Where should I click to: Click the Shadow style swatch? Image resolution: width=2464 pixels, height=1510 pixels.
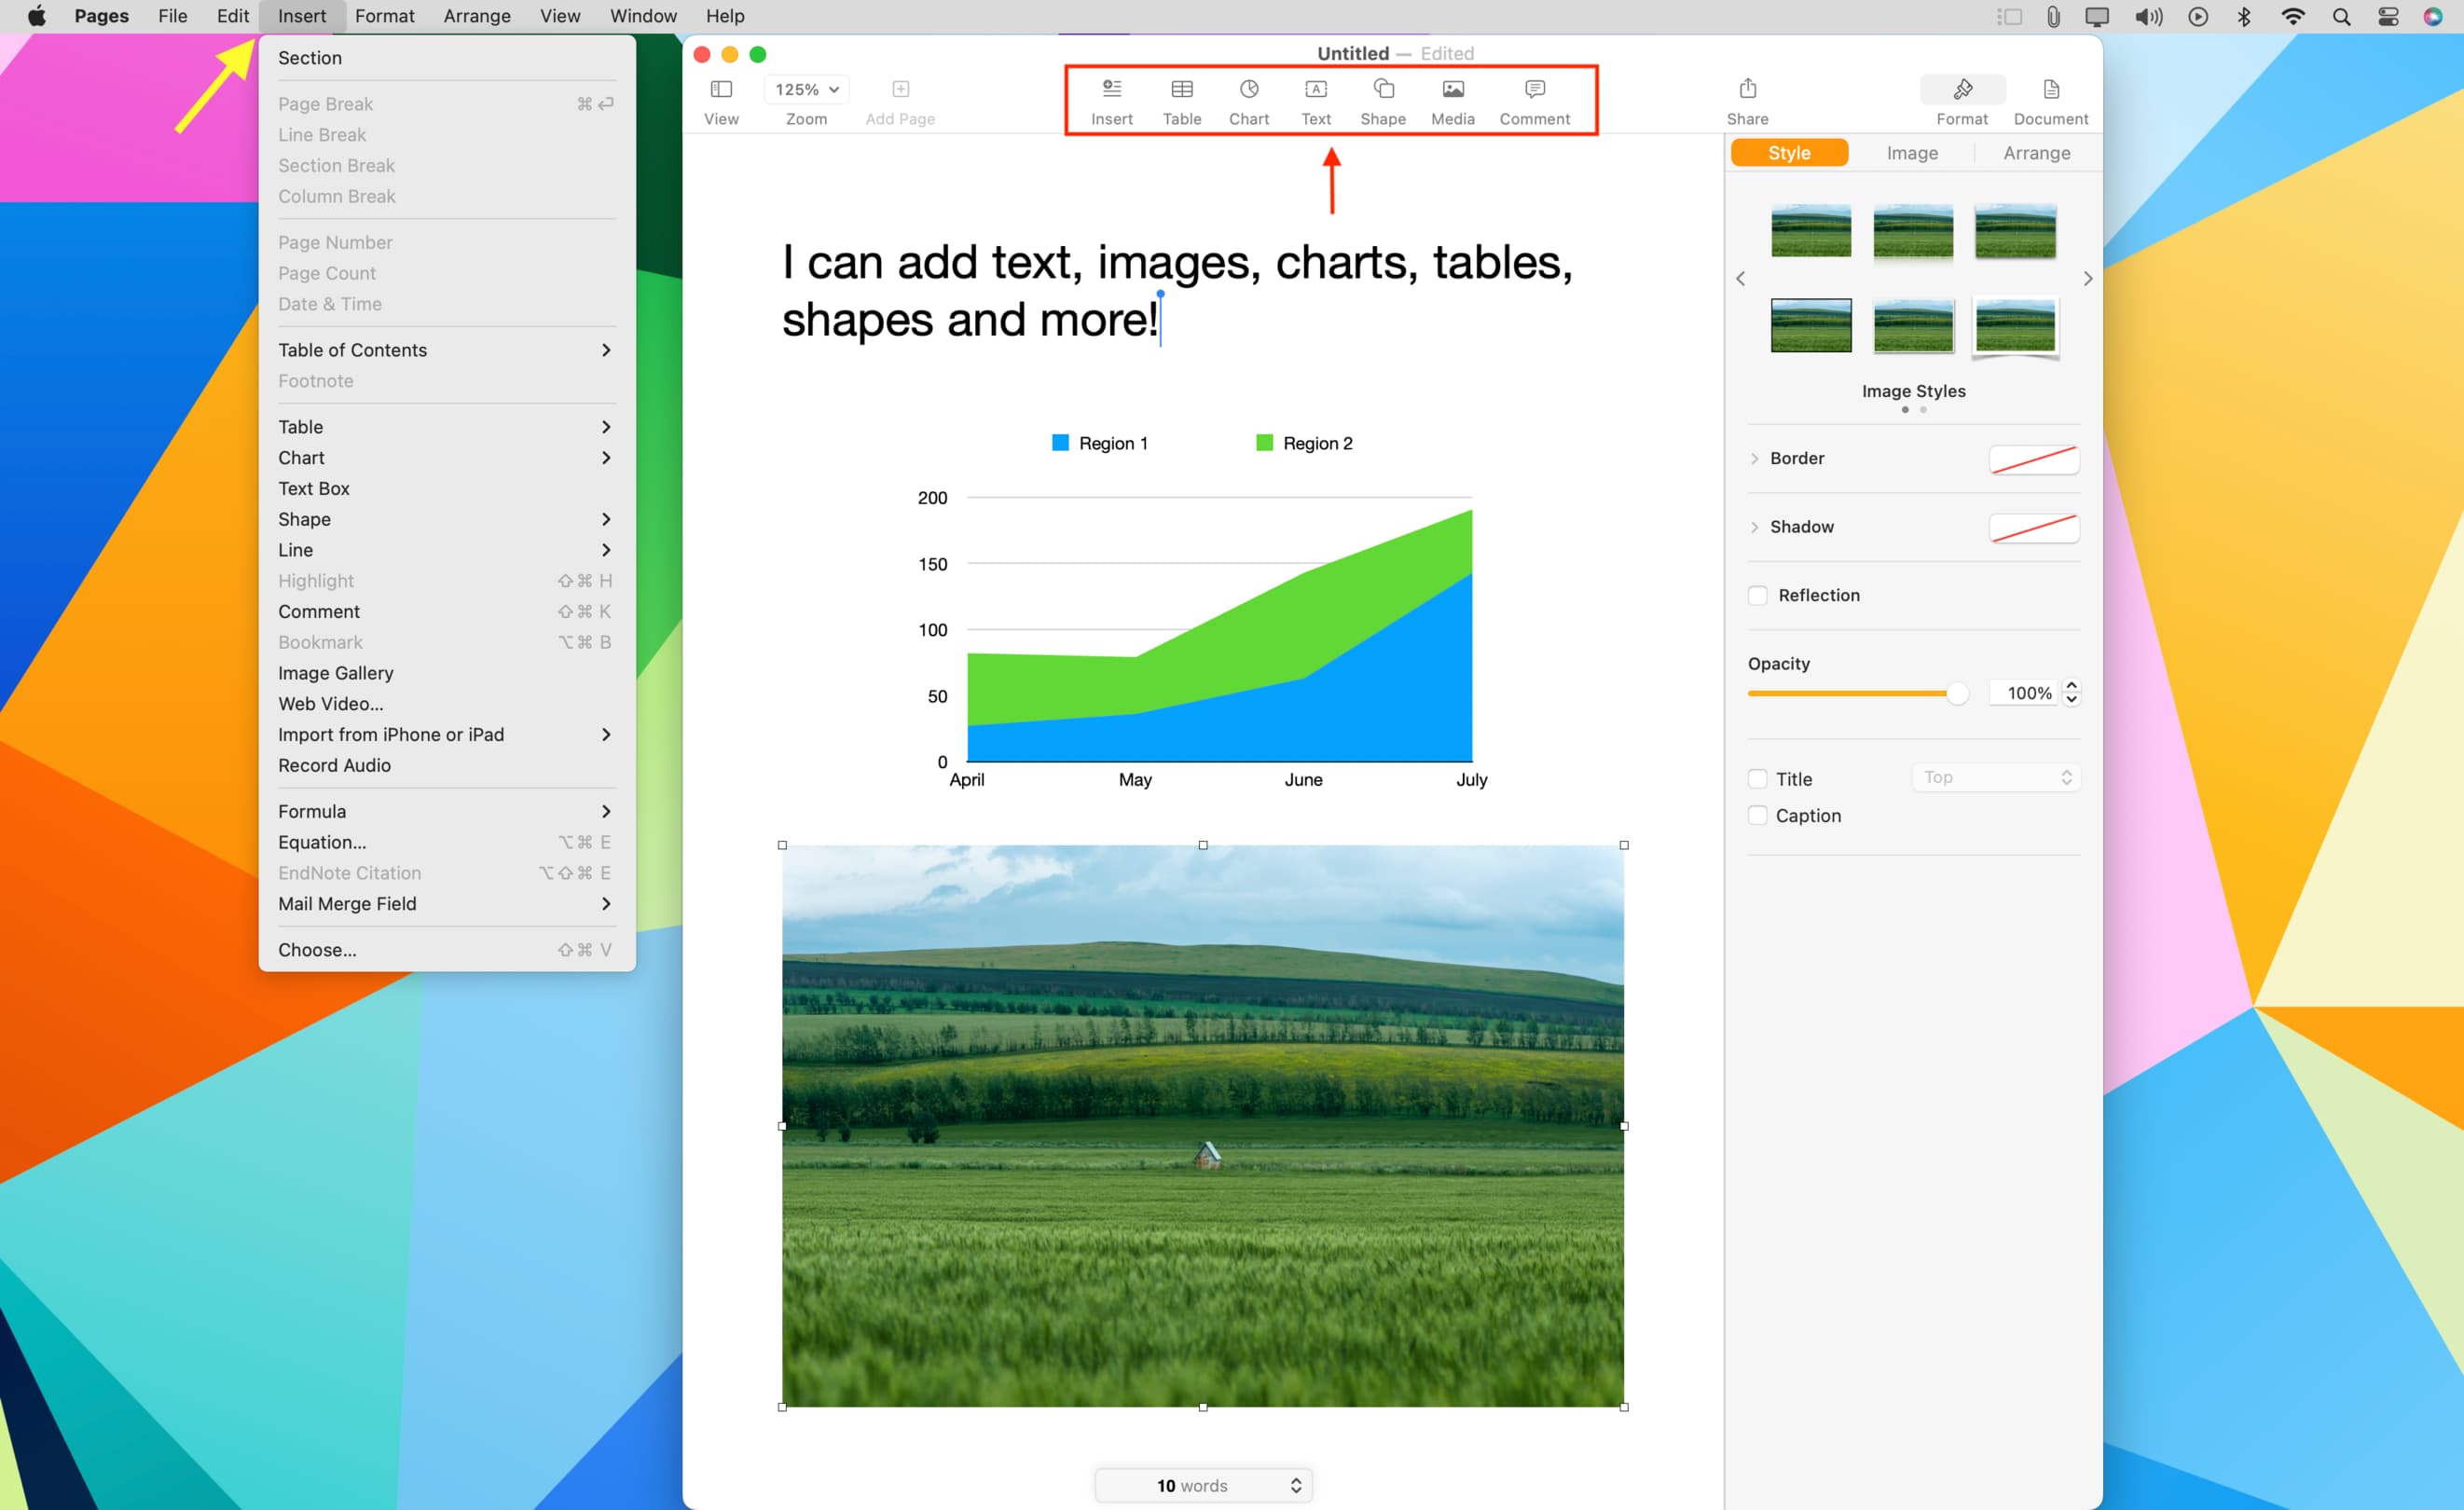pos(2034,528)
